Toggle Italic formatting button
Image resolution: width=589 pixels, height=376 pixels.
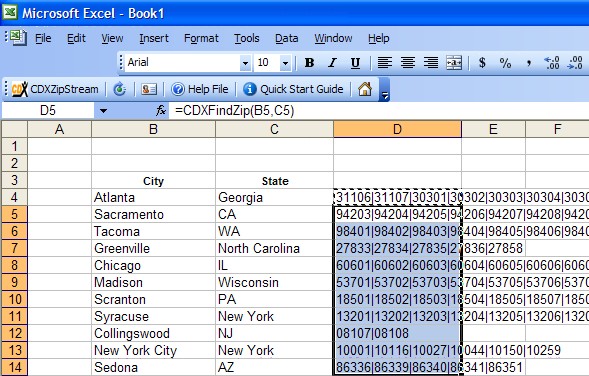pos(332,63)
